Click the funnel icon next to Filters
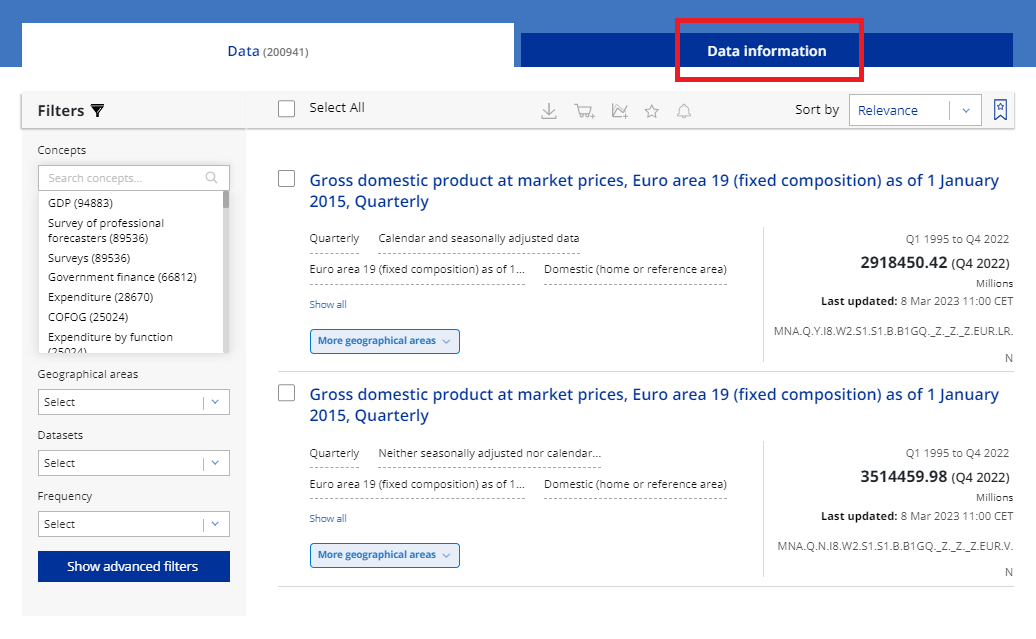Viewport: 1036px width, 639px height. coord(97,111)
